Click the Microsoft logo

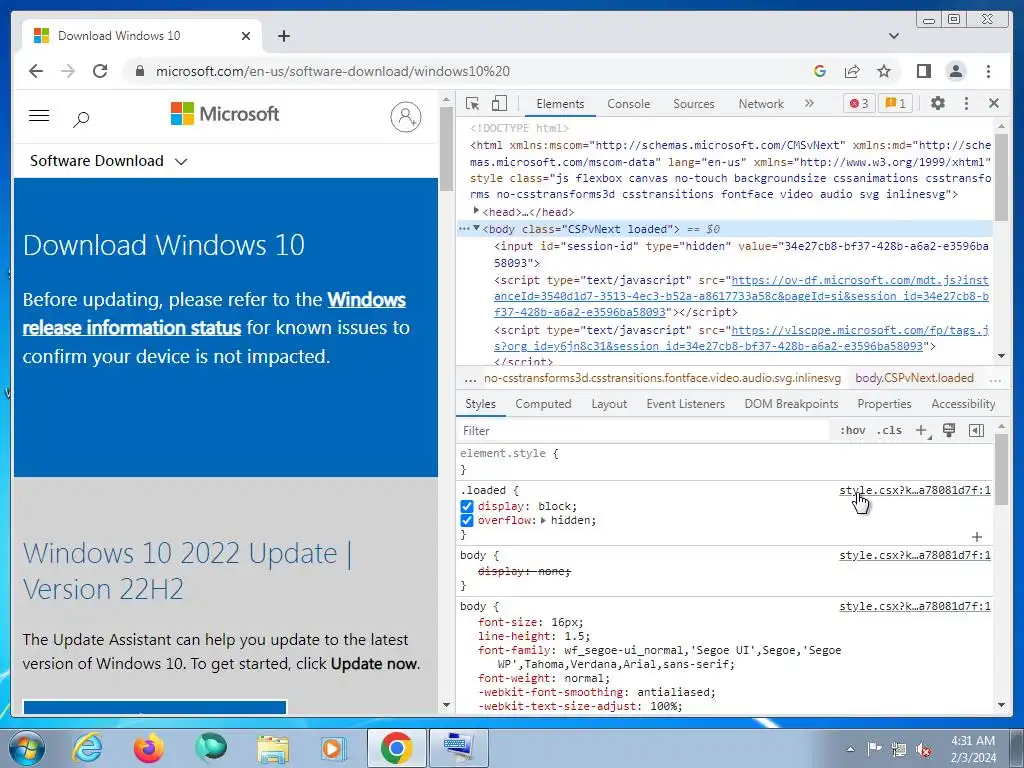(x=225, y=114)
